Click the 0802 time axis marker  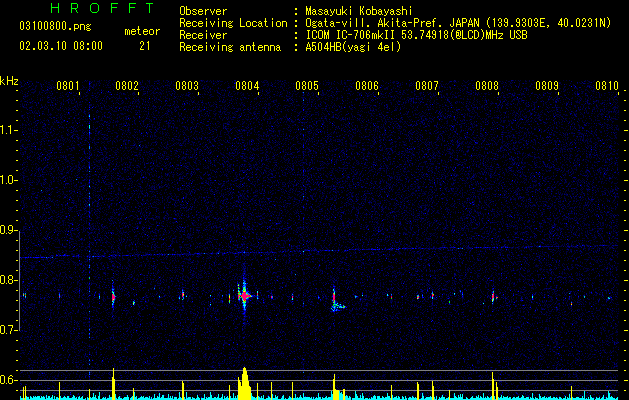pos(127,86)
